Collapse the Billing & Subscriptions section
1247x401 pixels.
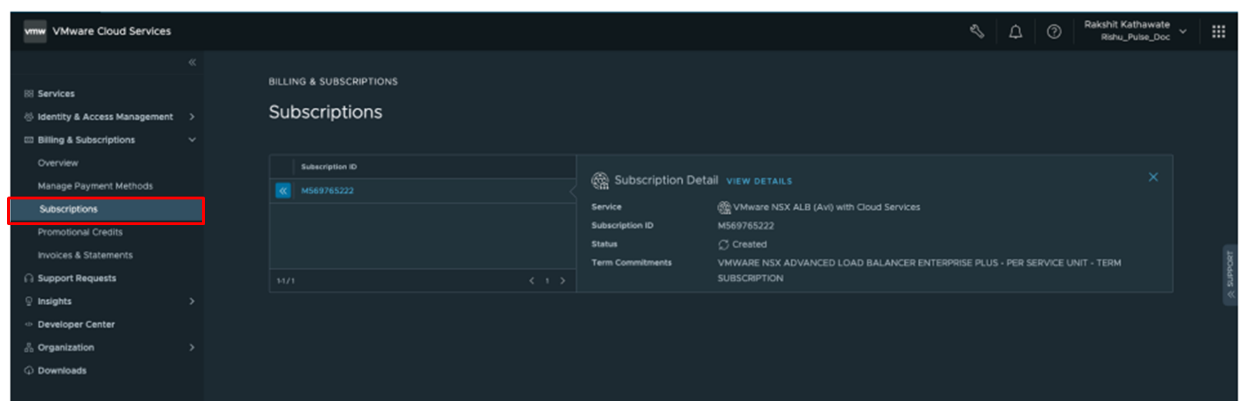[191, 140]
